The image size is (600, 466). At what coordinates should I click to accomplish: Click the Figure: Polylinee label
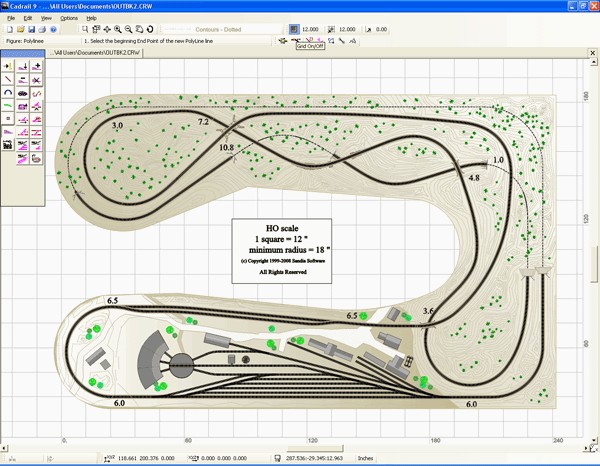pos(25,41)
